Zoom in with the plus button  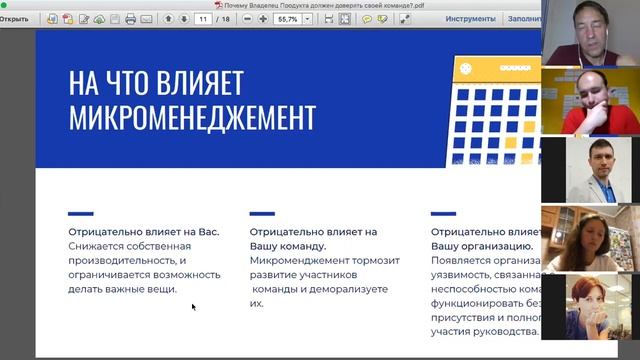click(x=263, y=19)
